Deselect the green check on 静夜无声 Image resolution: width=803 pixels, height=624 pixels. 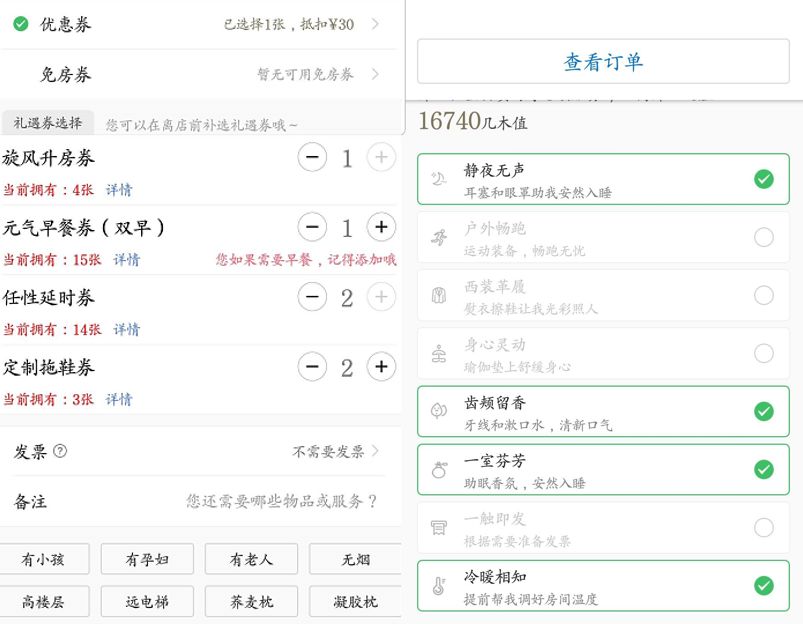point(765,178)
